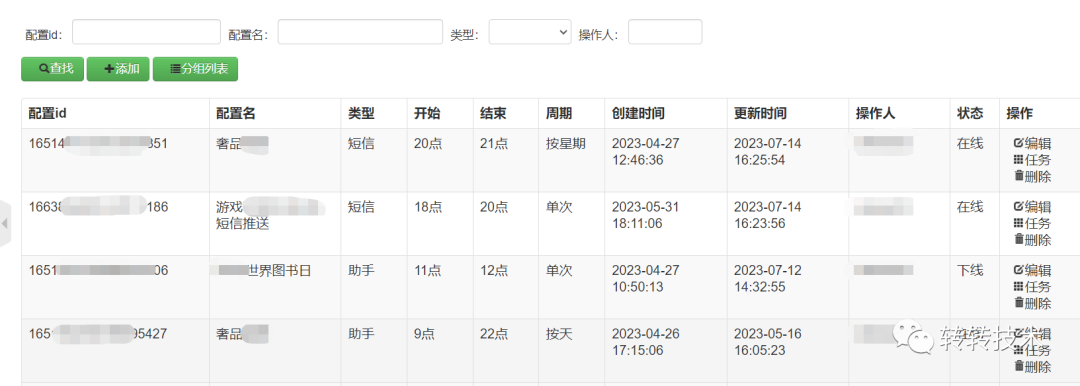Open 任务 for the 世界图书日 row

pos(1032,287)
